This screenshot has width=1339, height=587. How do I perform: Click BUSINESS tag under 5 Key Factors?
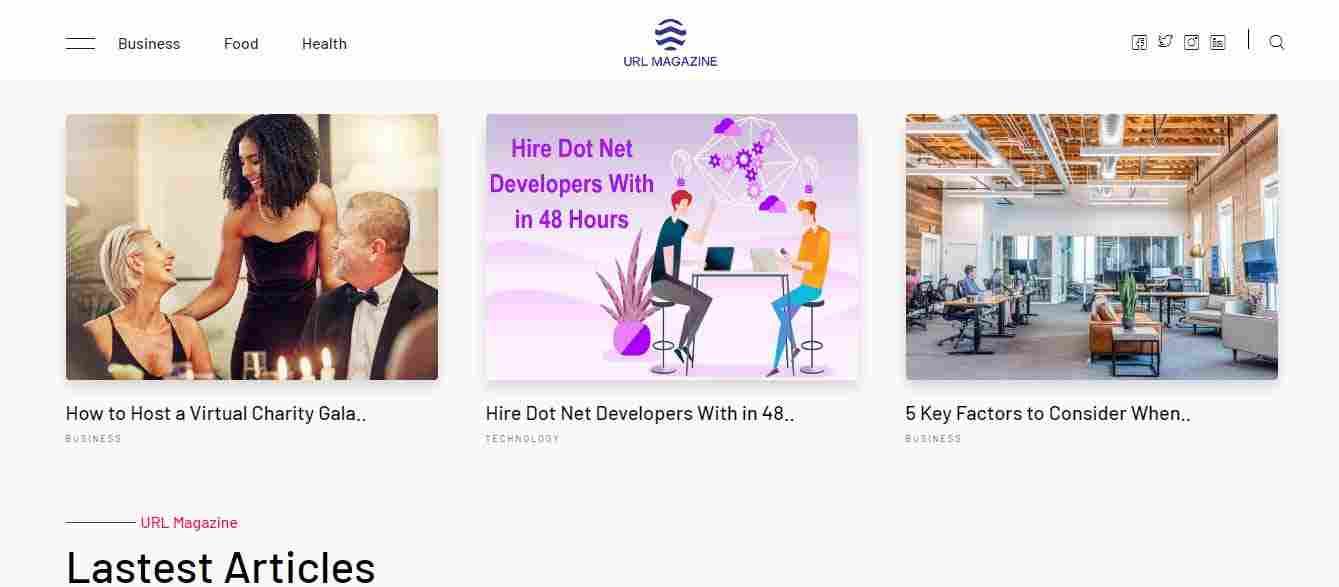tap(934, 439)
